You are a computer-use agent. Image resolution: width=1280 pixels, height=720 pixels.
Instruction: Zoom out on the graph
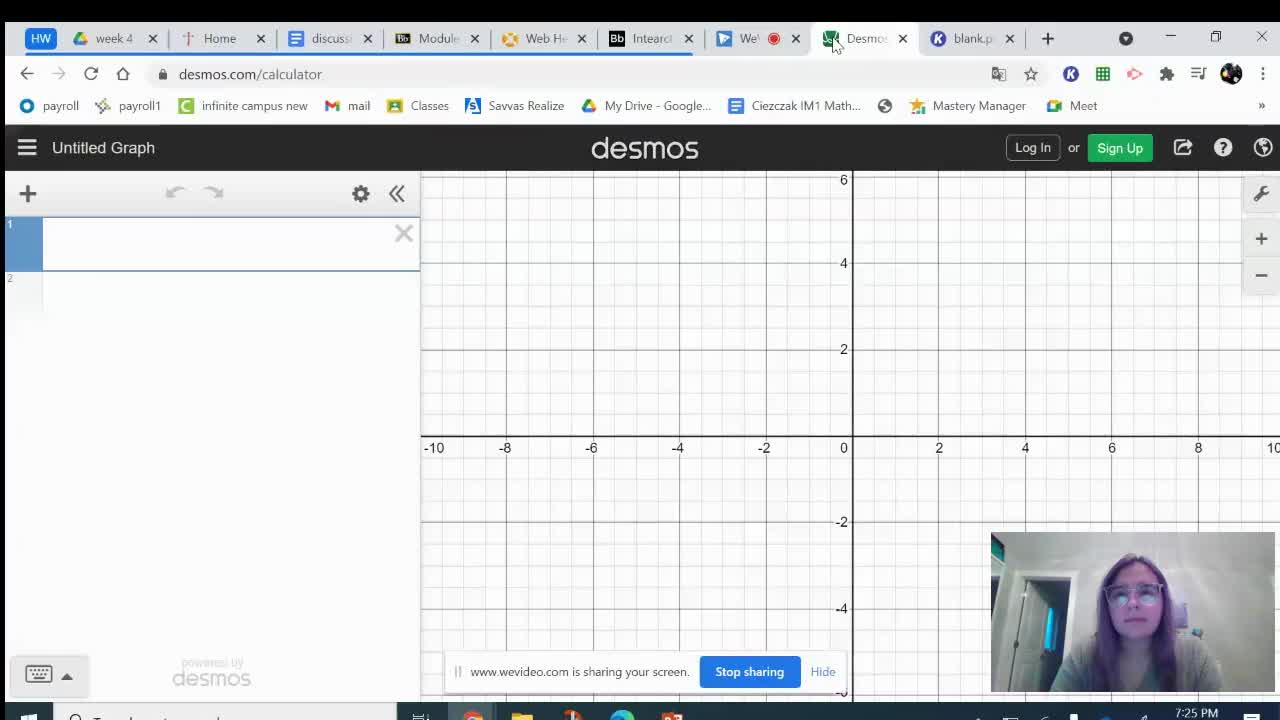(1261, 275)
